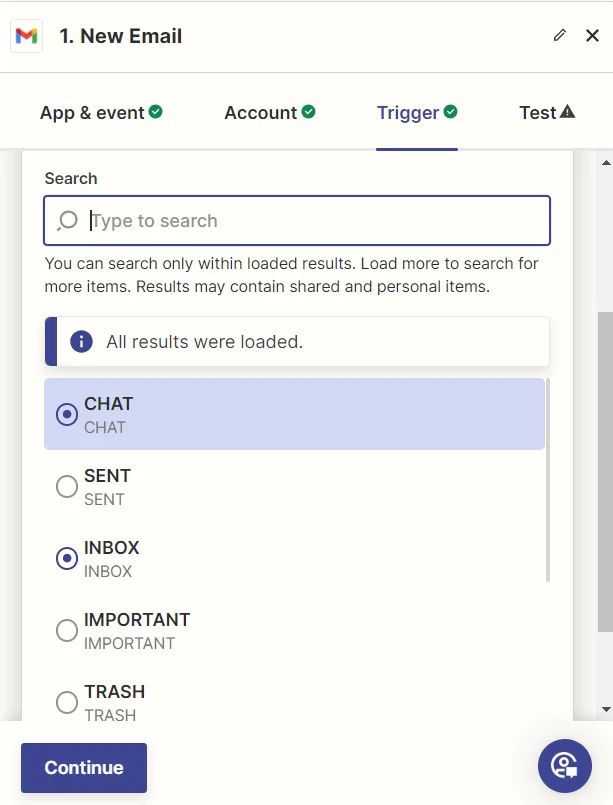Open the help chat bubble icon
613x805 pixels.
tap(565, 766)
